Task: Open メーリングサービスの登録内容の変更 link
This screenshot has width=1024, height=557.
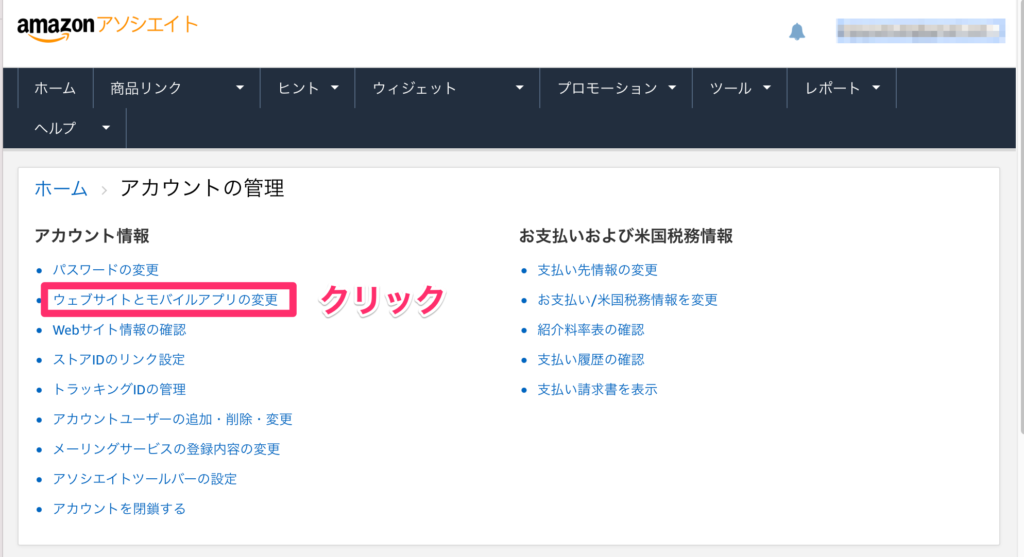Action: [x=167, y=449]
